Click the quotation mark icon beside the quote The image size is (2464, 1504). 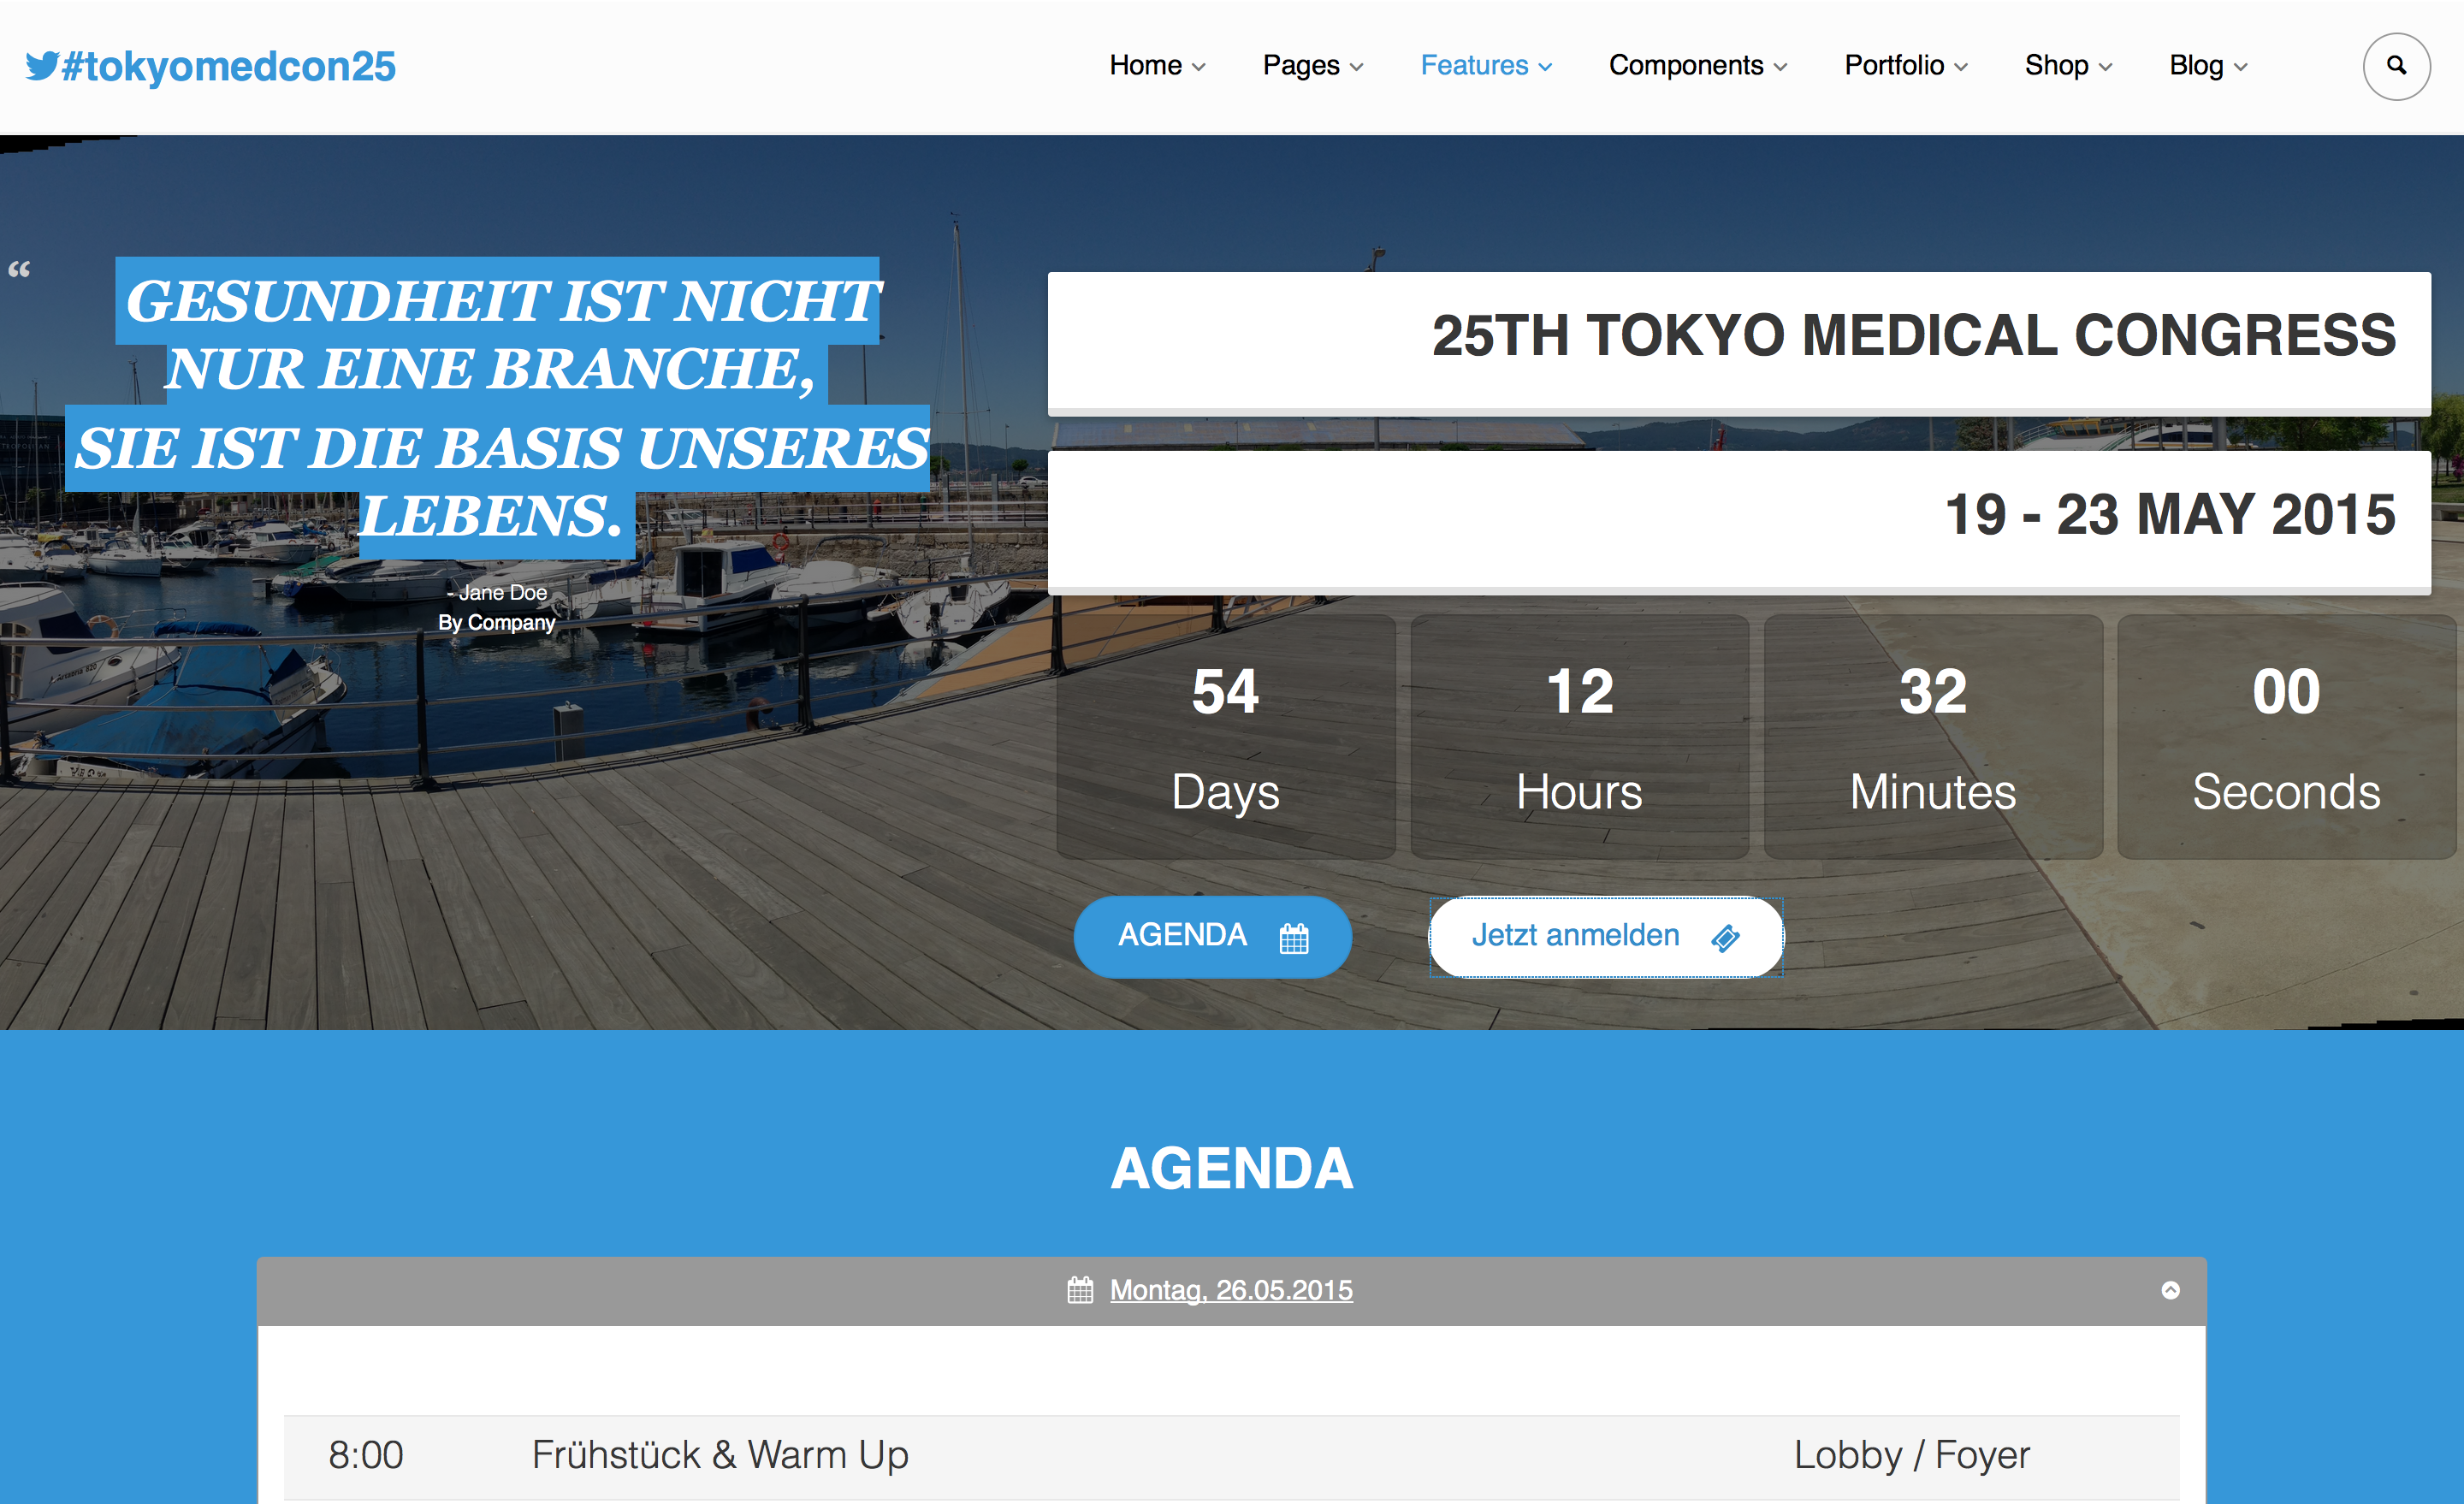(19, 269)
